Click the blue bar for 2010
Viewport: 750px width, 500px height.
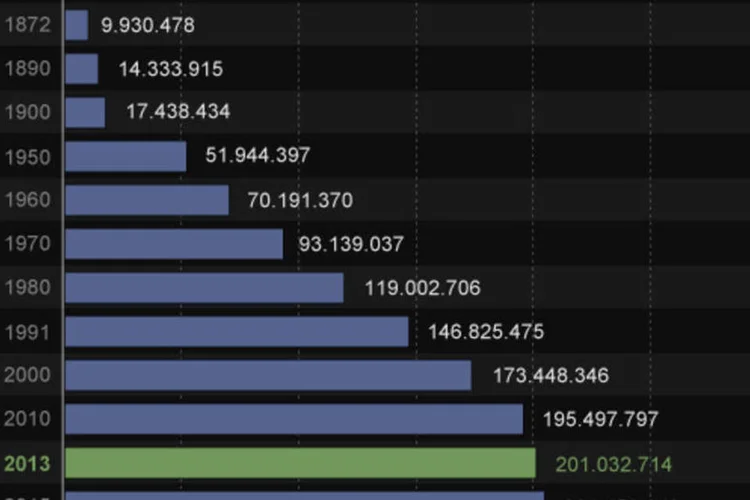point(294,419)
